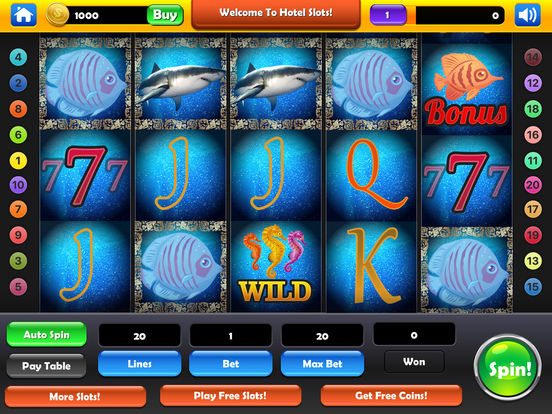Select payline number 20 pink circle
The height and width of the screenshot is (414, 552).
[533, 185]
